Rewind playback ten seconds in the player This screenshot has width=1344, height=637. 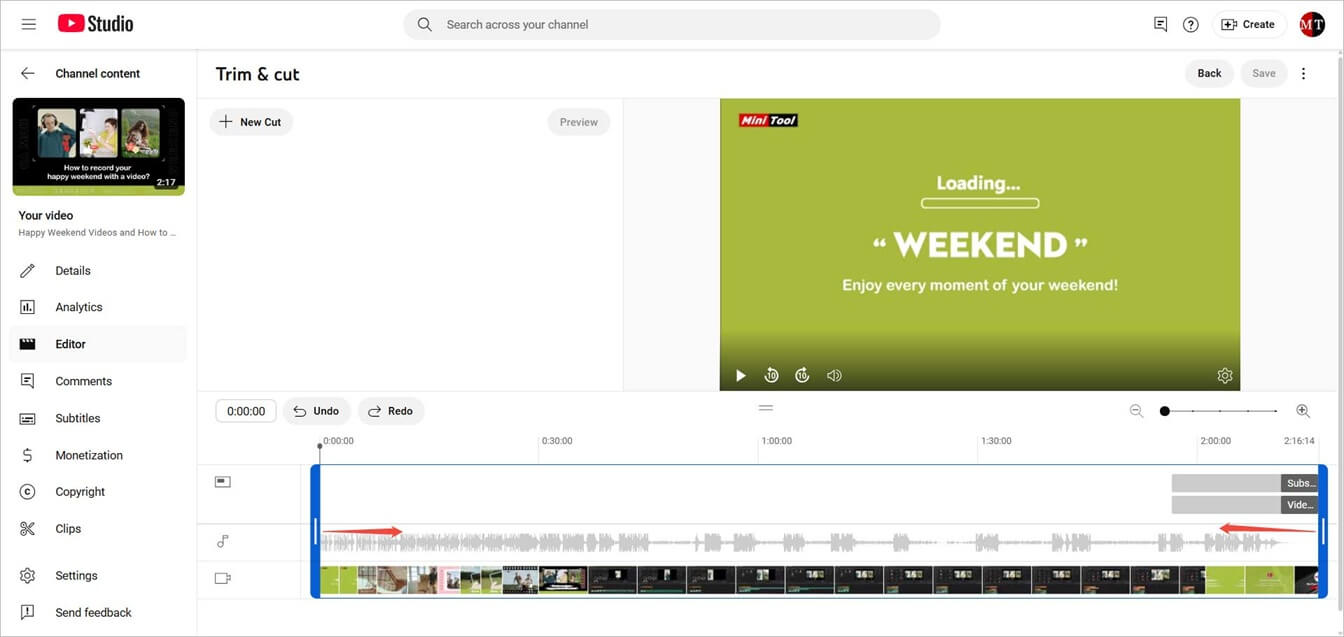(771, 375)
